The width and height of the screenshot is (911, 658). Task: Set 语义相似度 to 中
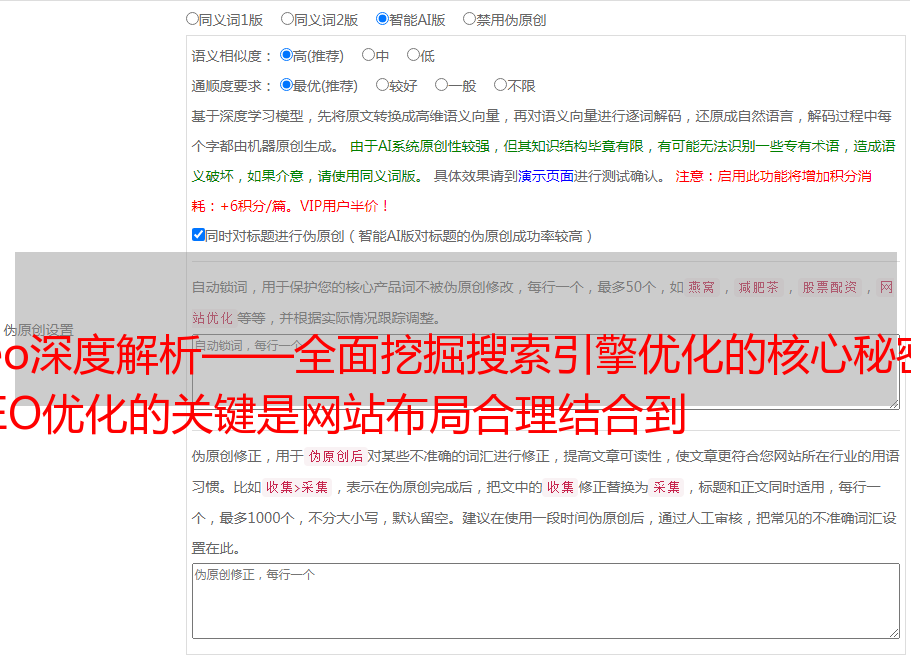tap(368, 55)
